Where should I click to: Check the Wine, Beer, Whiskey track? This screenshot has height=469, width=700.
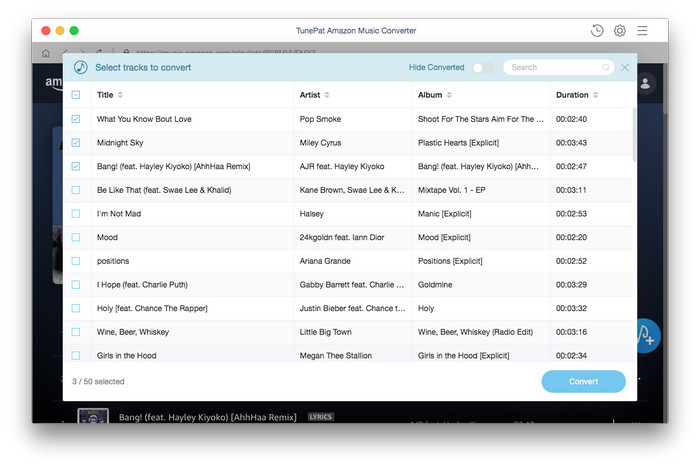coord(76,332)
